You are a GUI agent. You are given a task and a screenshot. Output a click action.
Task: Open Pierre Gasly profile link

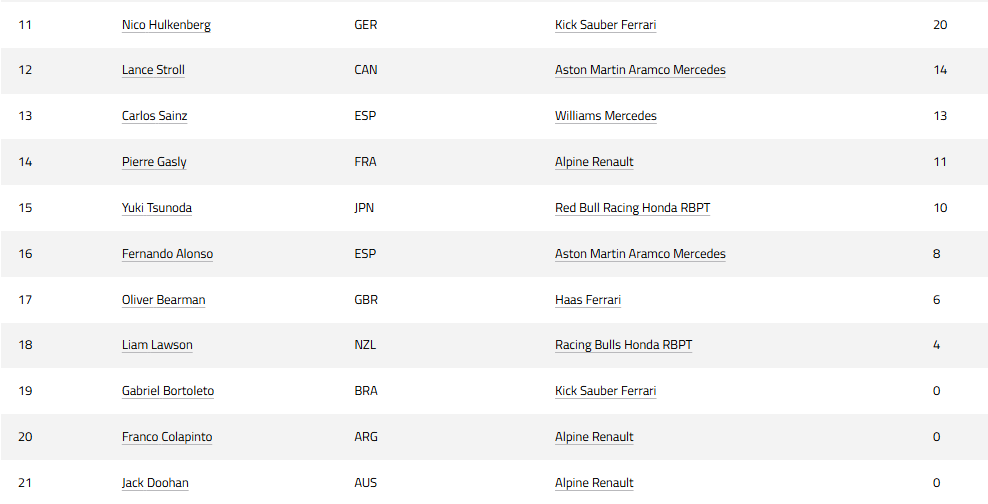(154, 162)
